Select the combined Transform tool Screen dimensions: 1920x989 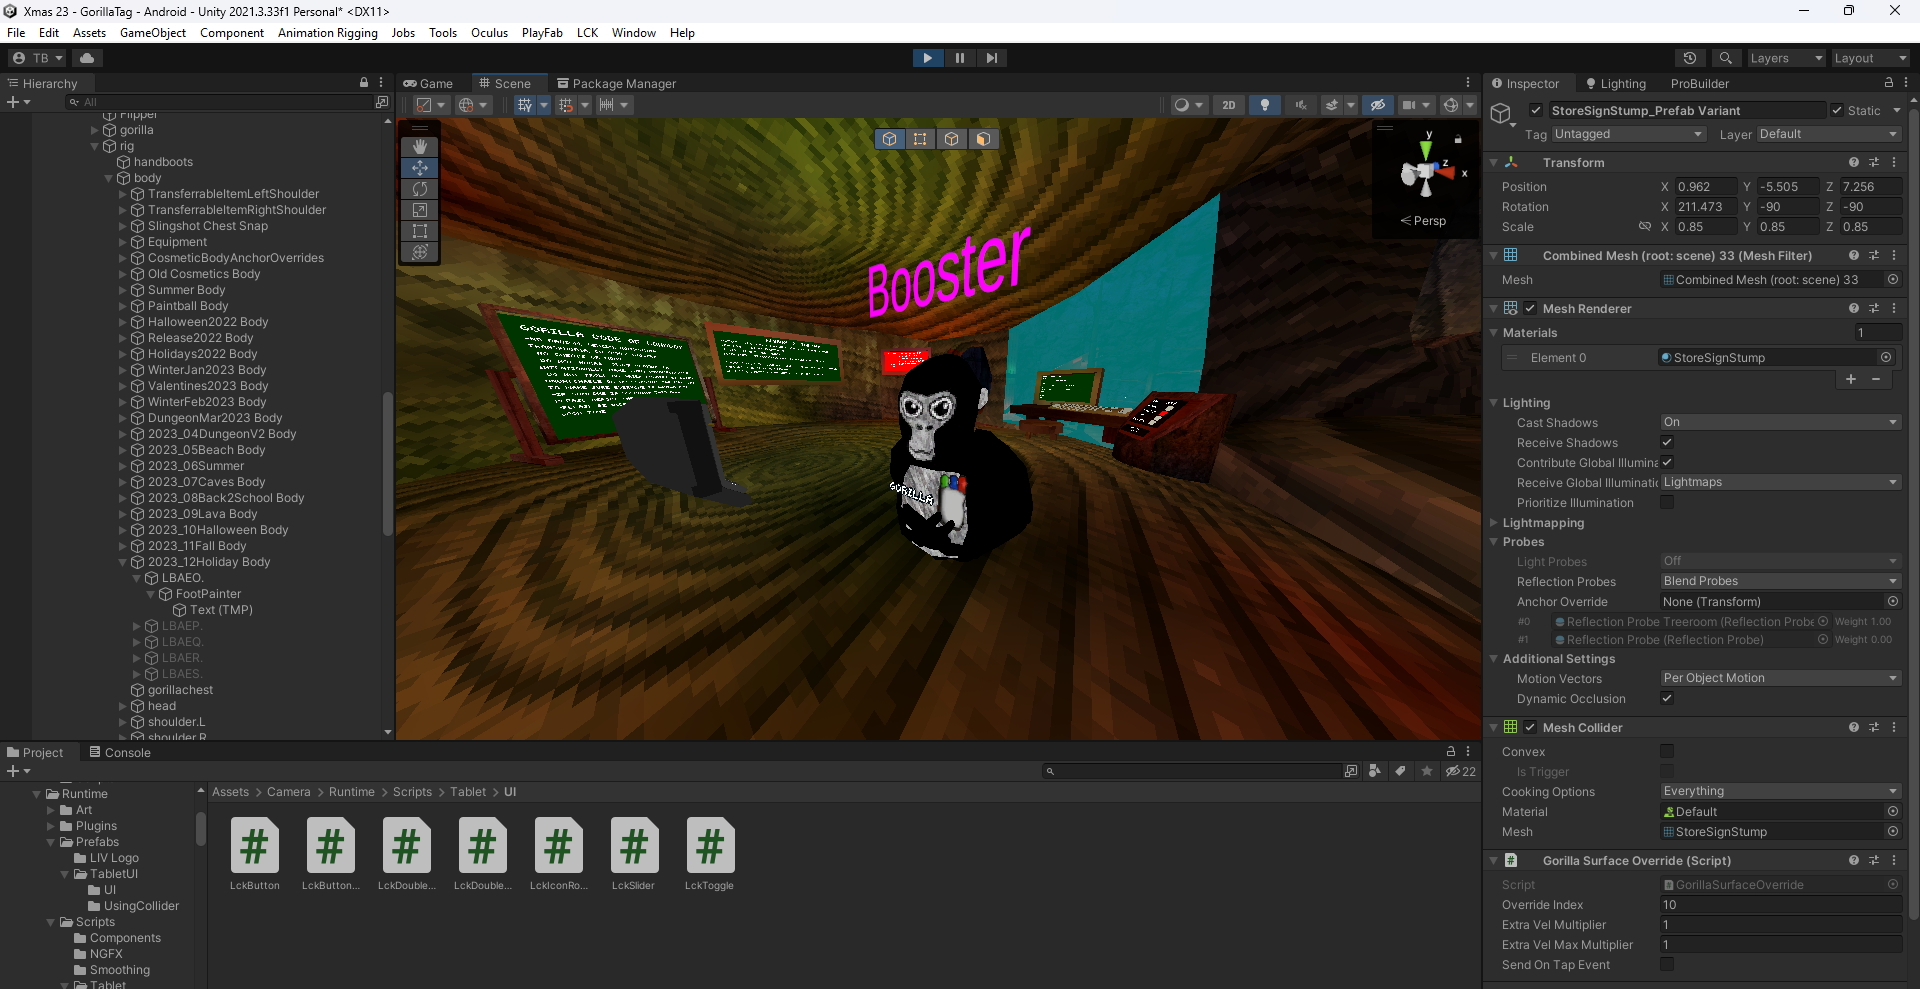pos(420,252)
